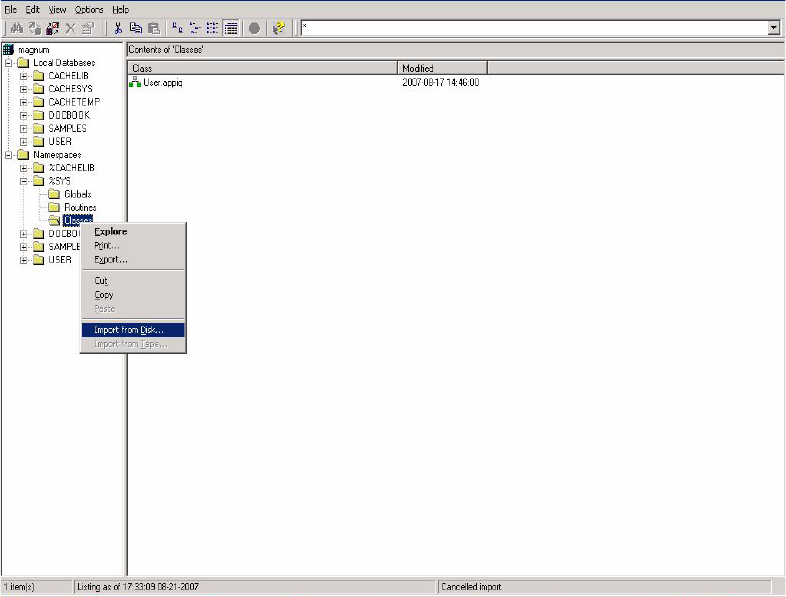This screenshot has width=786, height=597.
Task: Click the red lock connection icon
Action: 52,28
